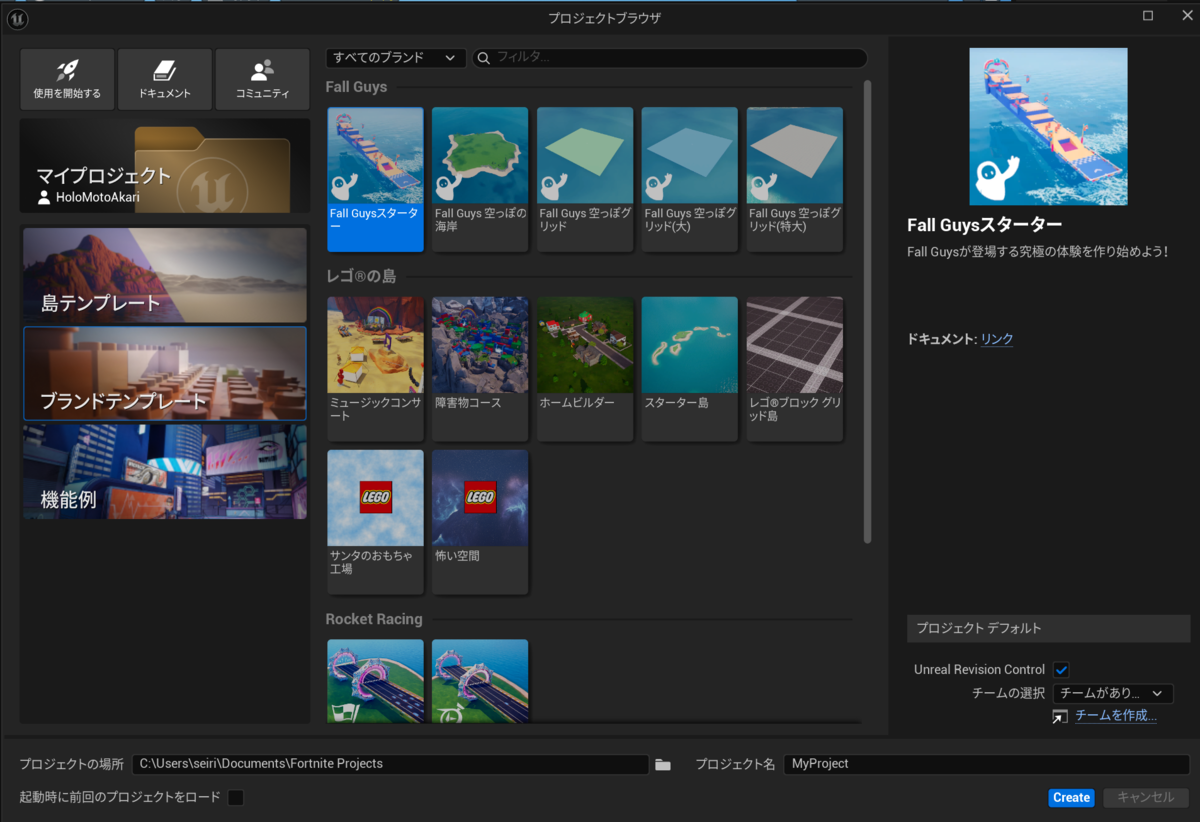Image resolution: width=1200 pixels, height=822 pixels.
Task: Select the Fall Guys 空っぽグリッド template
Action: point(585,179)
